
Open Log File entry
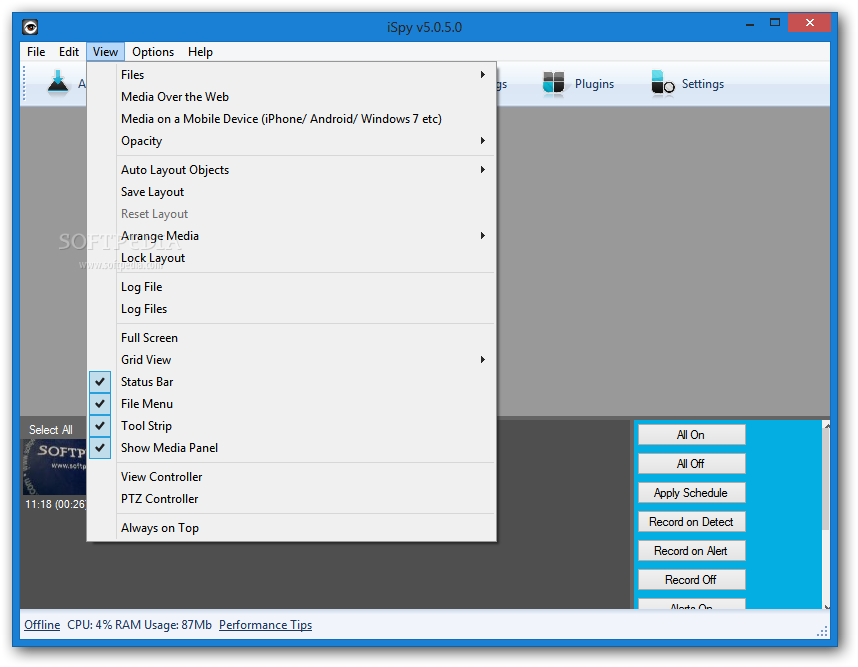tap(291, 287)
